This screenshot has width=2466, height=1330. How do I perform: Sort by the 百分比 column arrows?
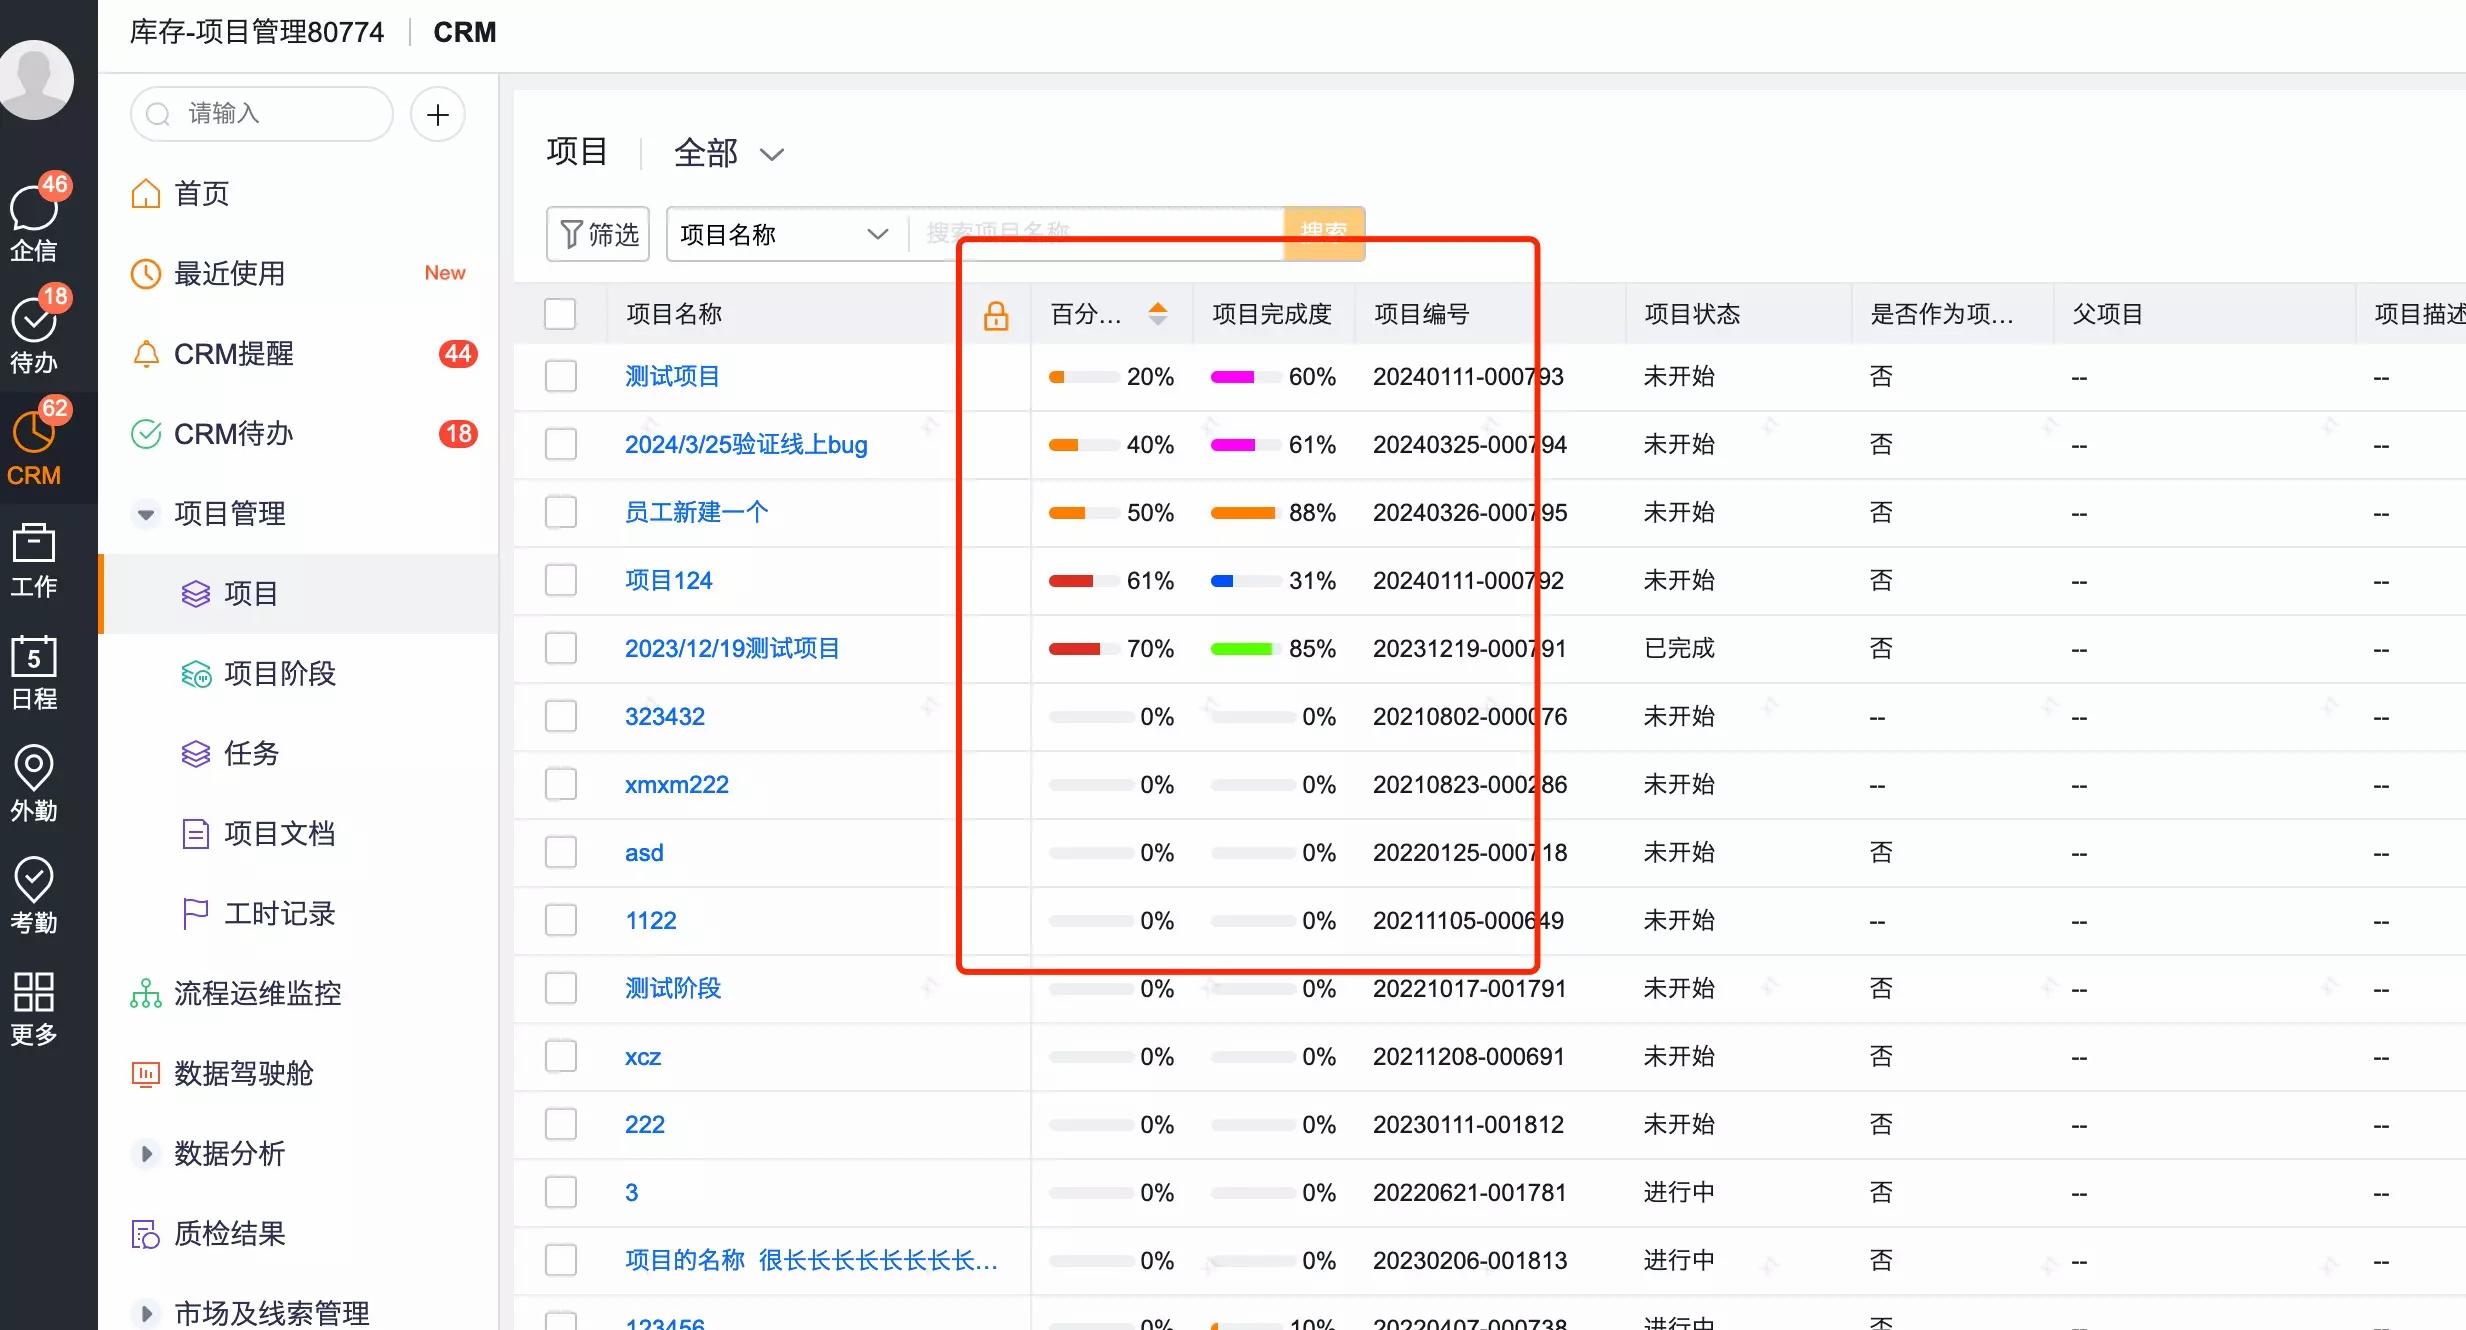1158,313
